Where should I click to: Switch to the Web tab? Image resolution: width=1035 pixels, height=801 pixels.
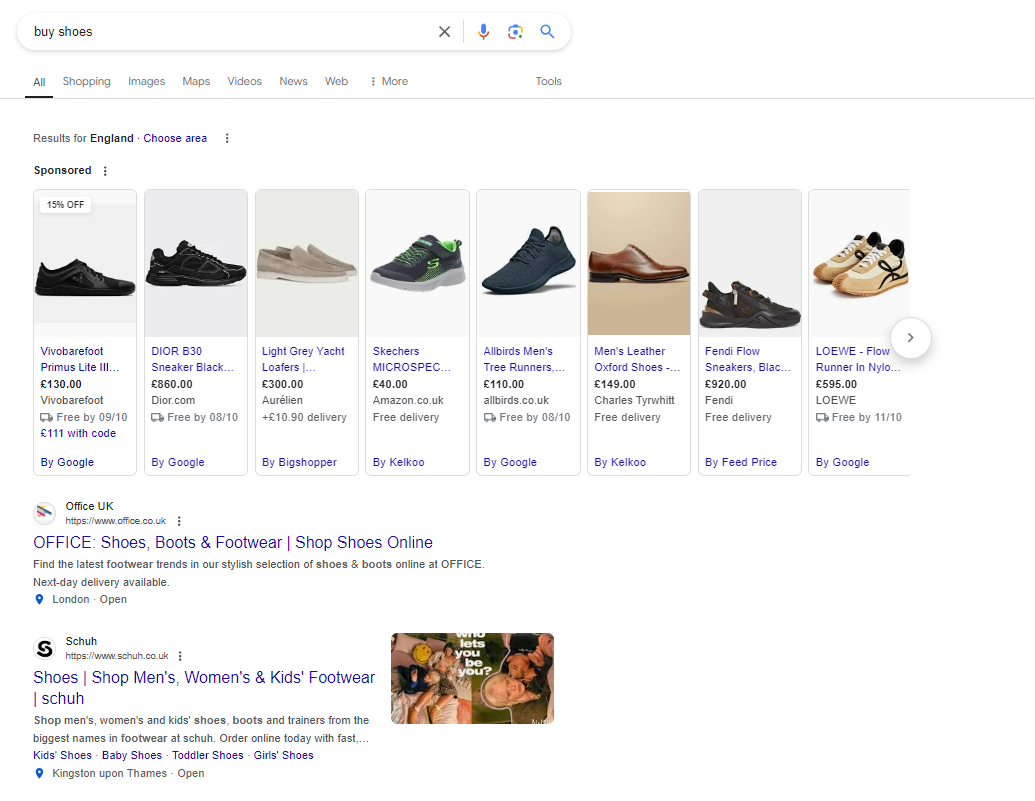click(x=336, y=81)
